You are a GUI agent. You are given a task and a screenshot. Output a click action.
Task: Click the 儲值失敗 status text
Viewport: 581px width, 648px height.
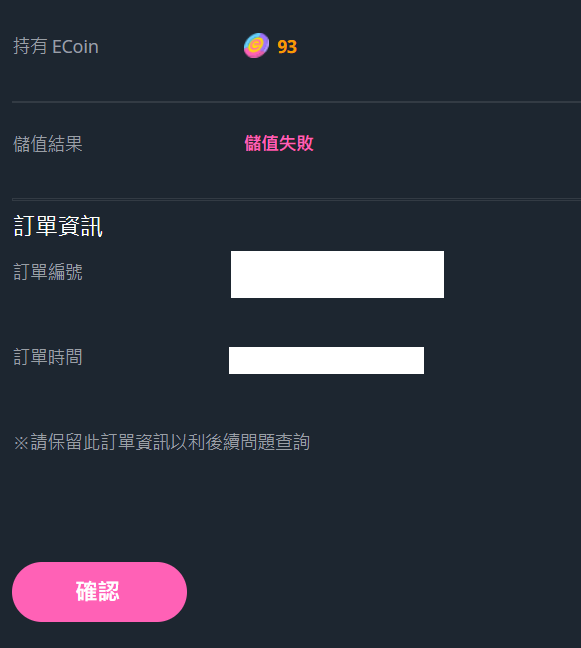pyautogui.click(x=279, y=143)
